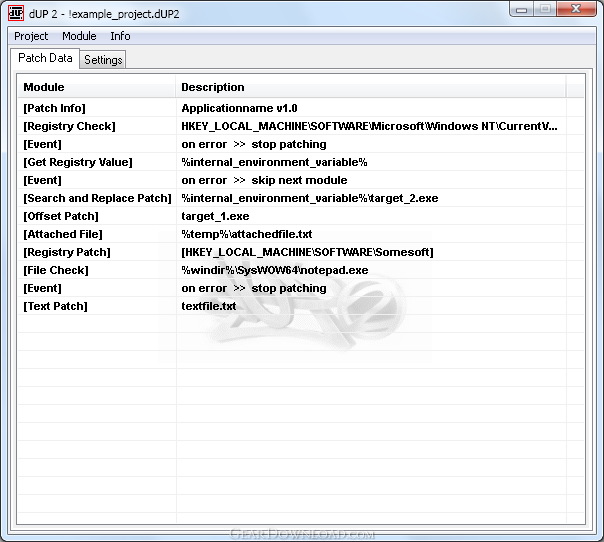Open the Info menu
604x542 pixels.
120,36
